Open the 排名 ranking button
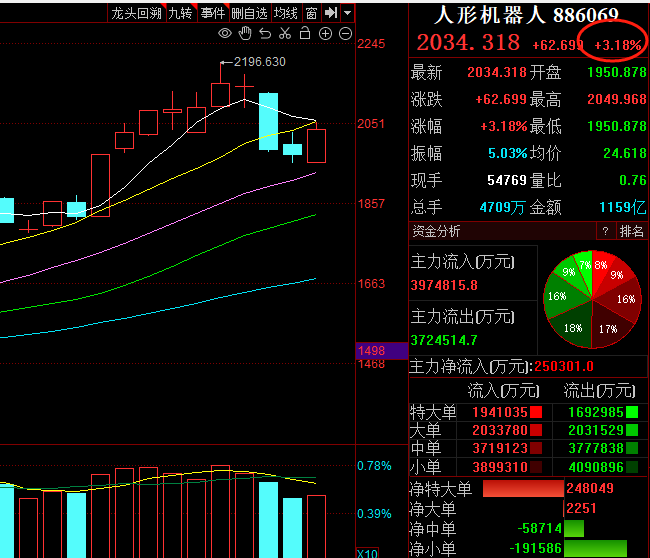 coord(632,231)
